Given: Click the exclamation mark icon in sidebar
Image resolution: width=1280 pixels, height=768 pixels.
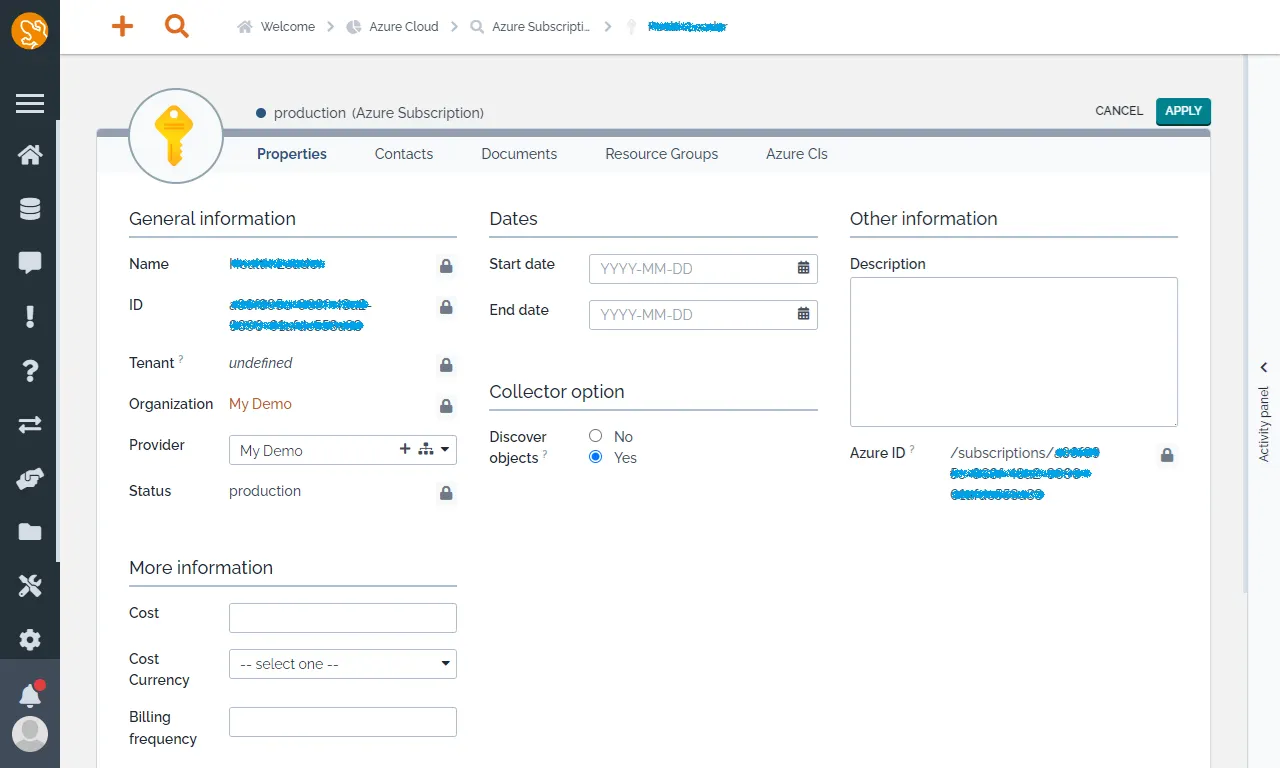Looking at the screenshot, I should pos(30,317).
